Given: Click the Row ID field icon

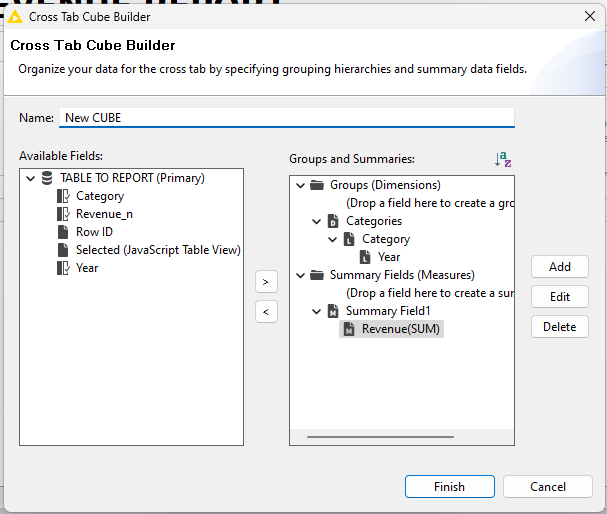Looking at the screenshot, I should coord(63,232).
